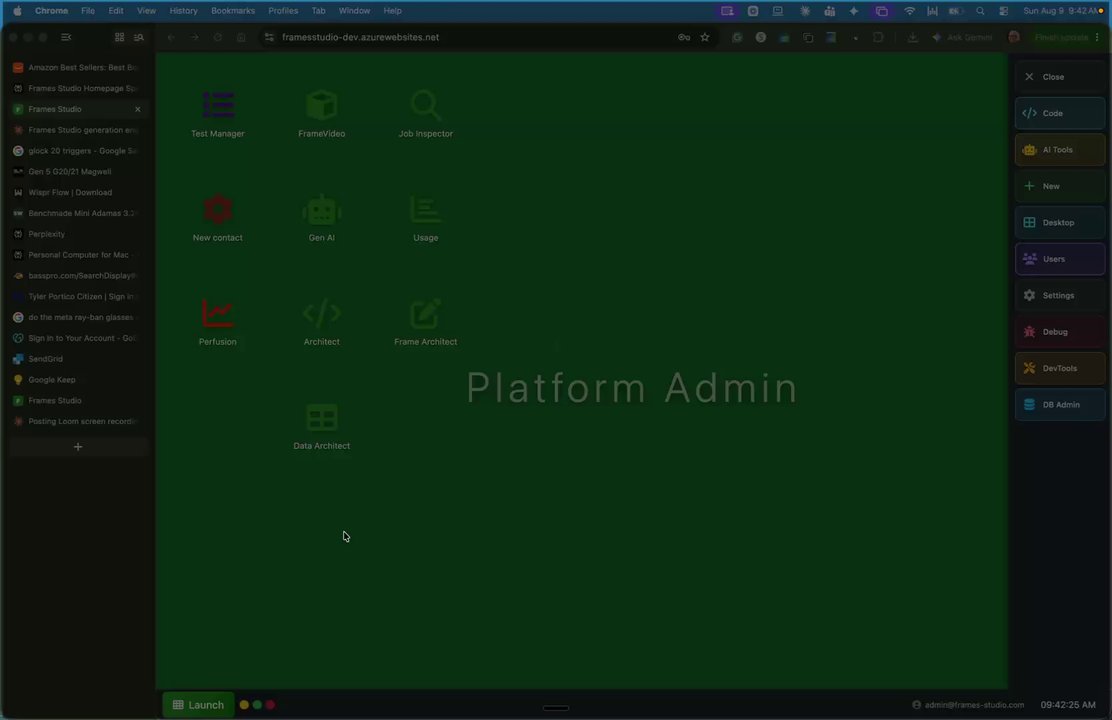This screenshot has width=1112, height=720.
Task: Switch to the Perplexity tab
Action: (77, 234)
